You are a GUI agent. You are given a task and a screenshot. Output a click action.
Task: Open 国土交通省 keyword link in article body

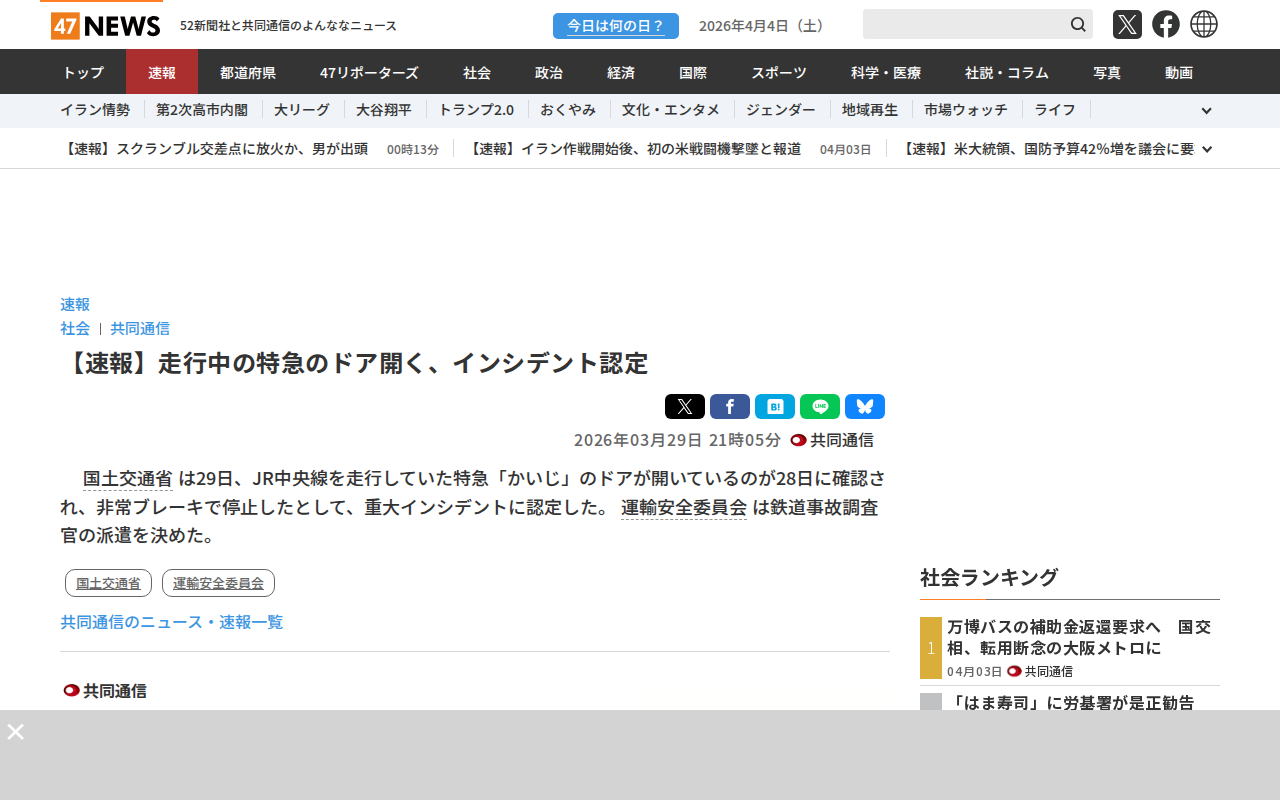[x=128, y=478]
